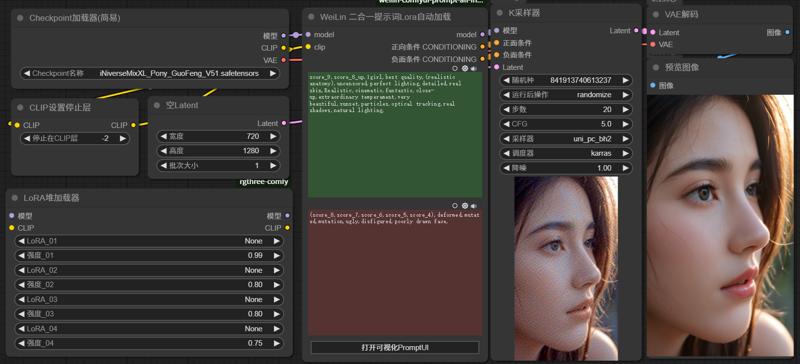Image resolution: width=800 pixels, height=364 pixels.
Task: Click the speaker icon above the green prompt box
Action: (x=473, y=68)
